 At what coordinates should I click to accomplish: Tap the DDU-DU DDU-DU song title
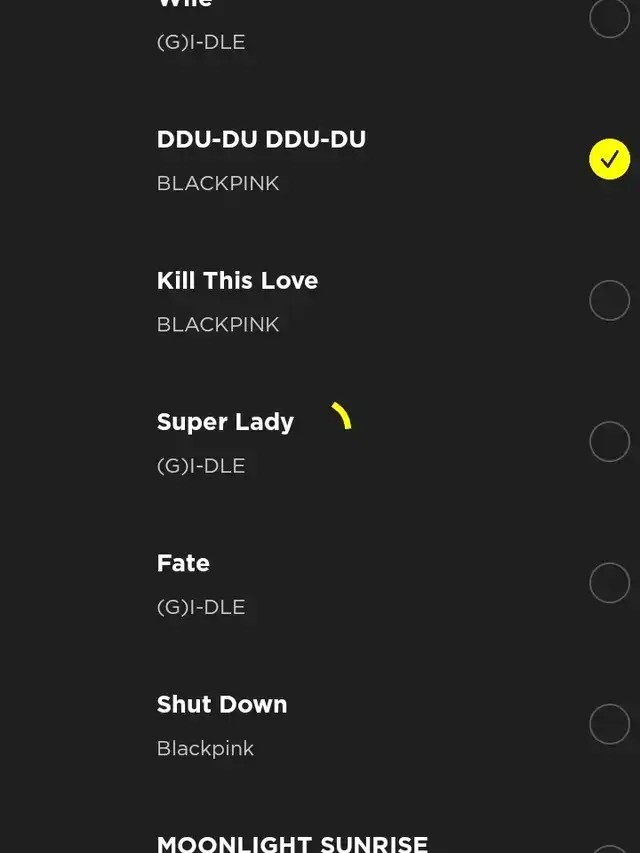pos(261,140)
